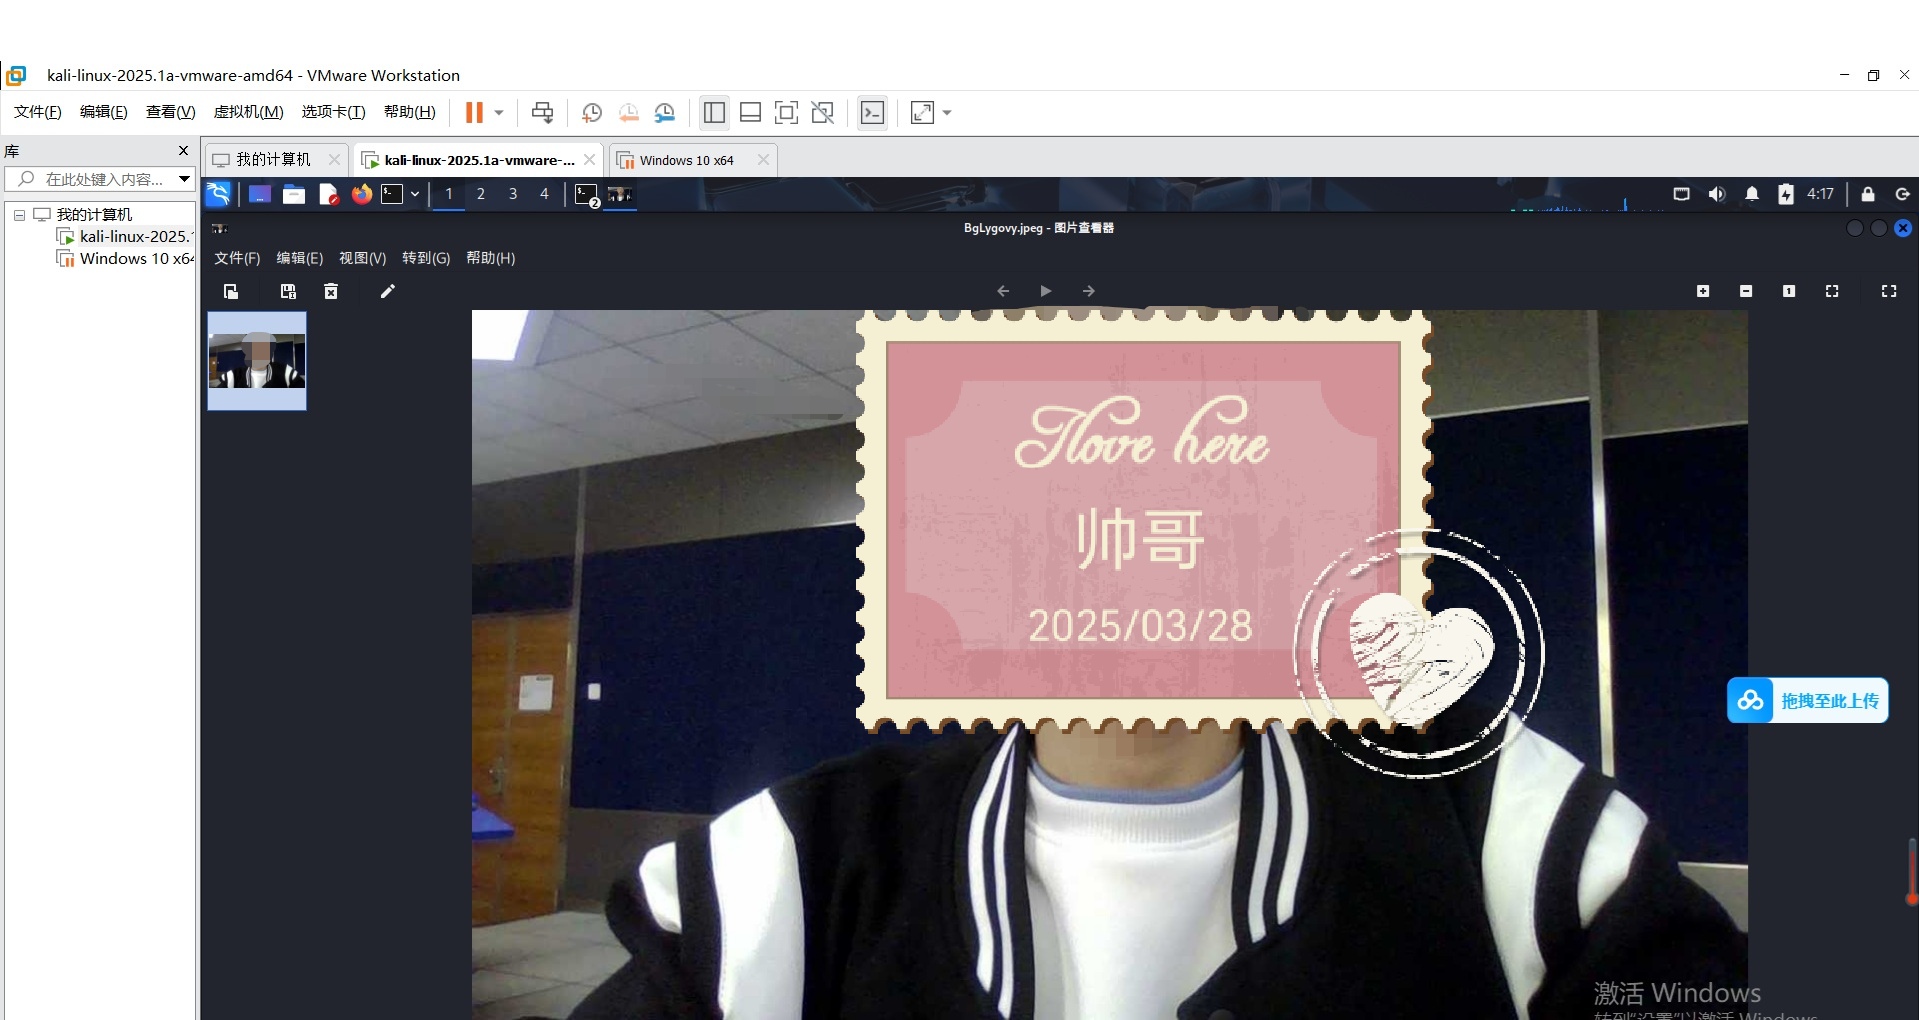
Task: Switch to Kali workspace 1
Action: (449, 194)
